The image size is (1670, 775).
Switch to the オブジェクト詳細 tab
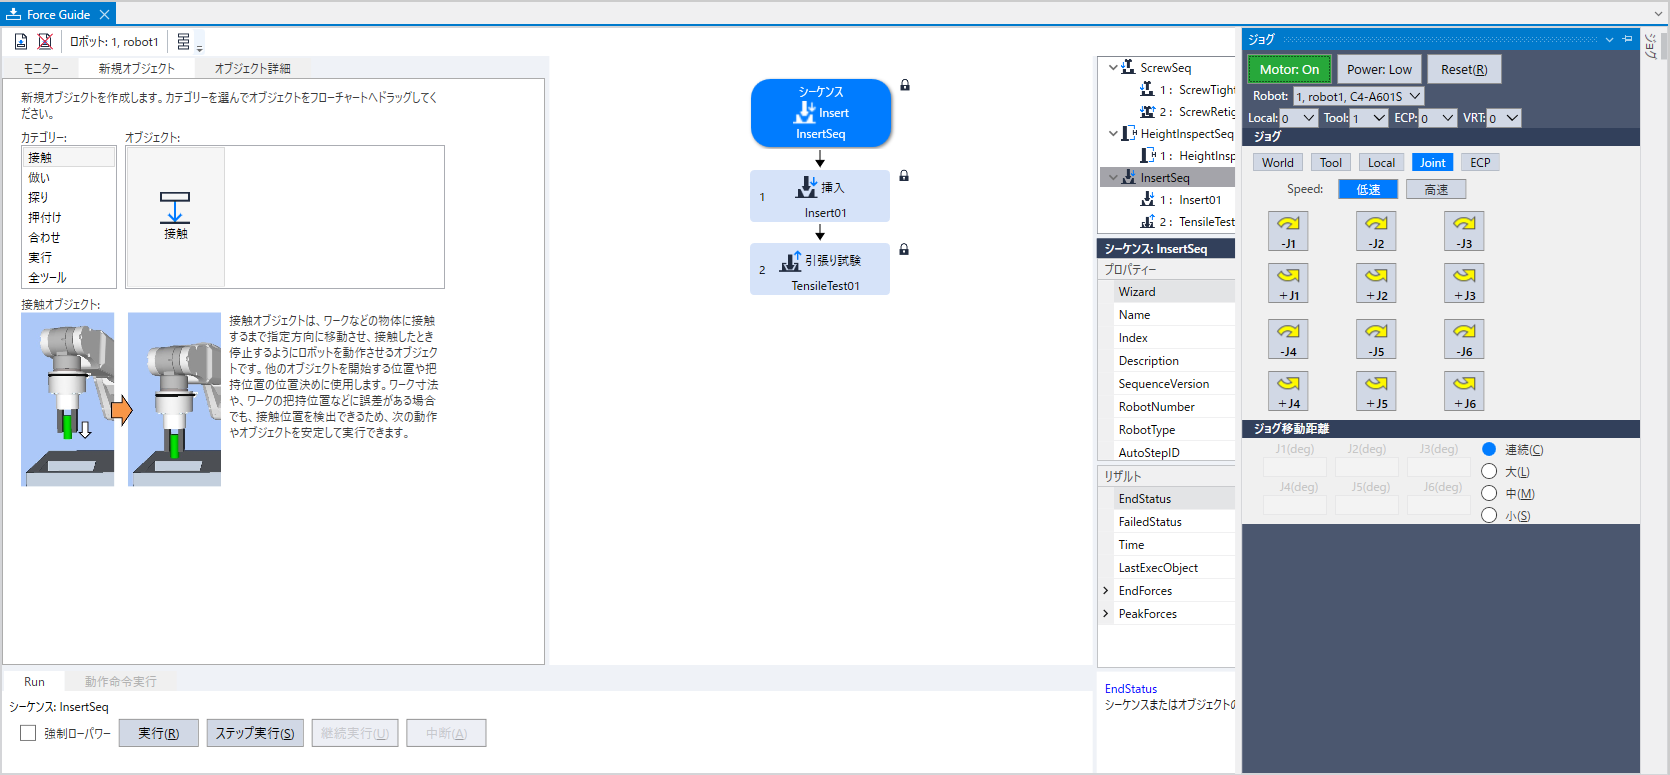[252, 68]
